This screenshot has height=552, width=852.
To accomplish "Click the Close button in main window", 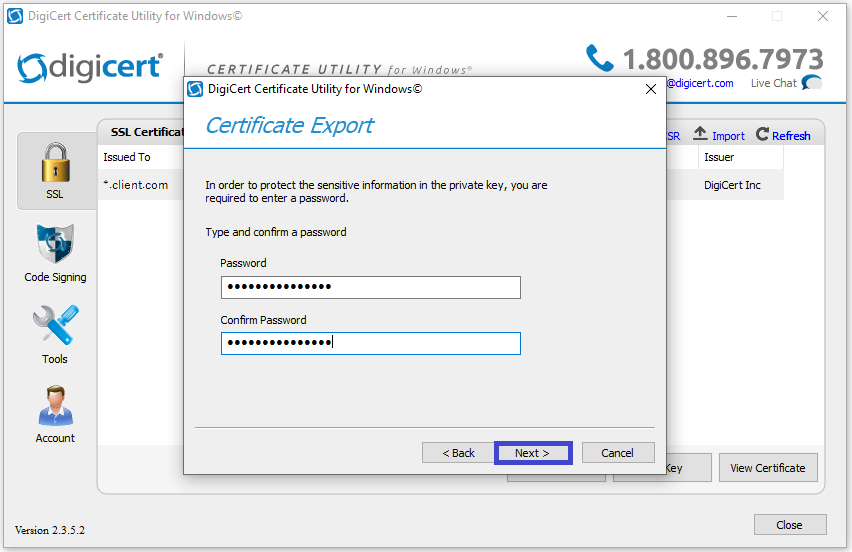I will tap(790, 525).
